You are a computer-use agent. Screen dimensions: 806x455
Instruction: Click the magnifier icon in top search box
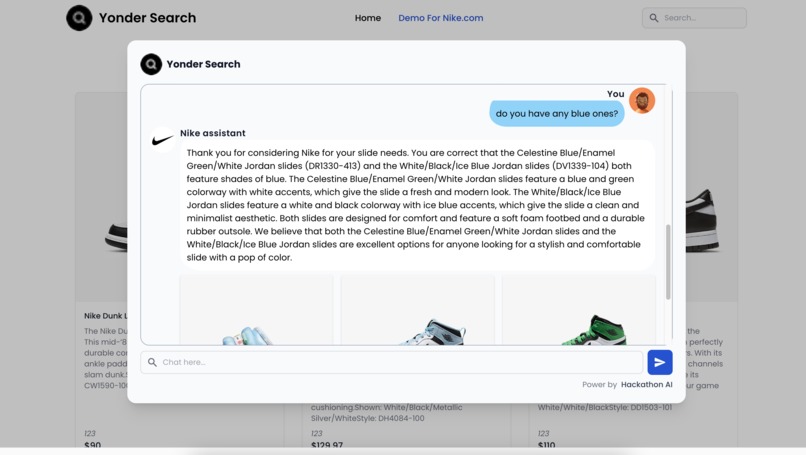654,18
